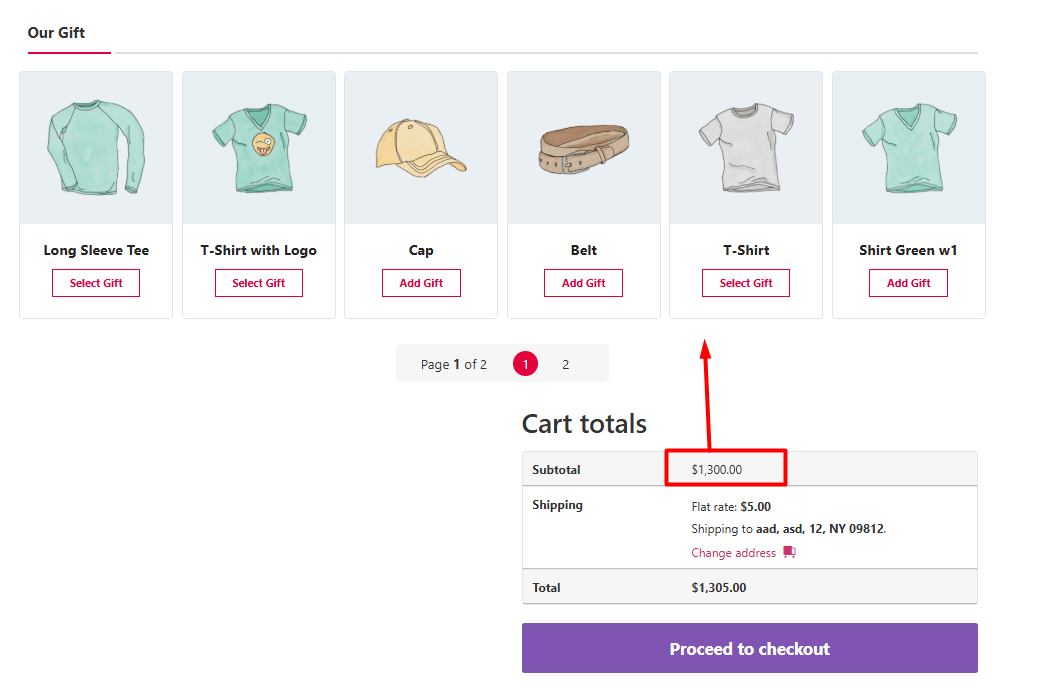This screenshot has height=700, width=1049.
Task: Click the yellow Cap product image
Action: pyautogui.click(x=421, y=150)
